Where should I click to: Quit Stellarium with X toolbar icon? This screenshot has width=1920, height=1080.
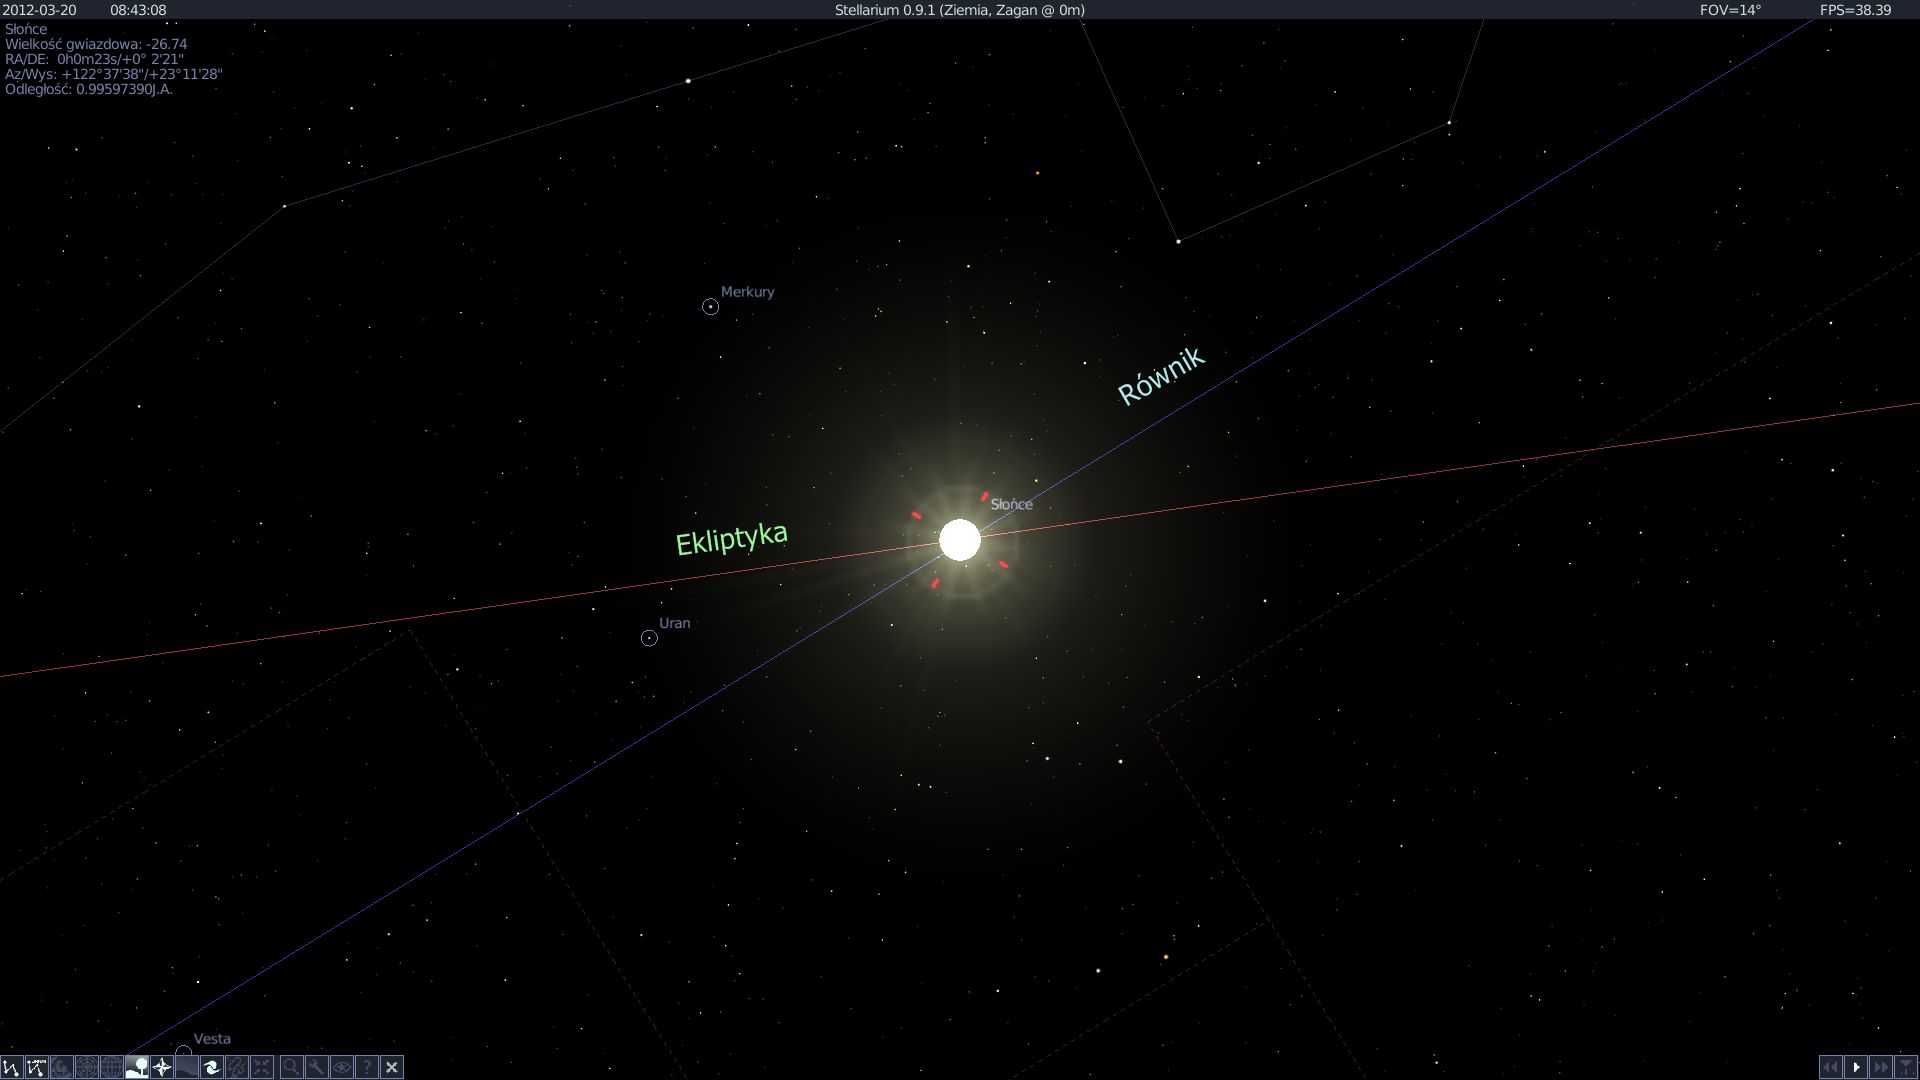(392, 1067)
